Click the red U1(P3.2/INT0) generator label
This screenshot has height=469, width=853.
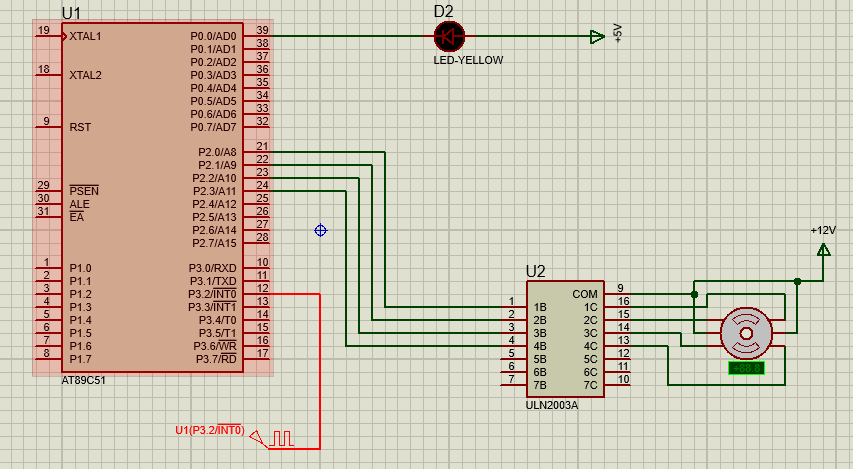[x=210, y=430]
